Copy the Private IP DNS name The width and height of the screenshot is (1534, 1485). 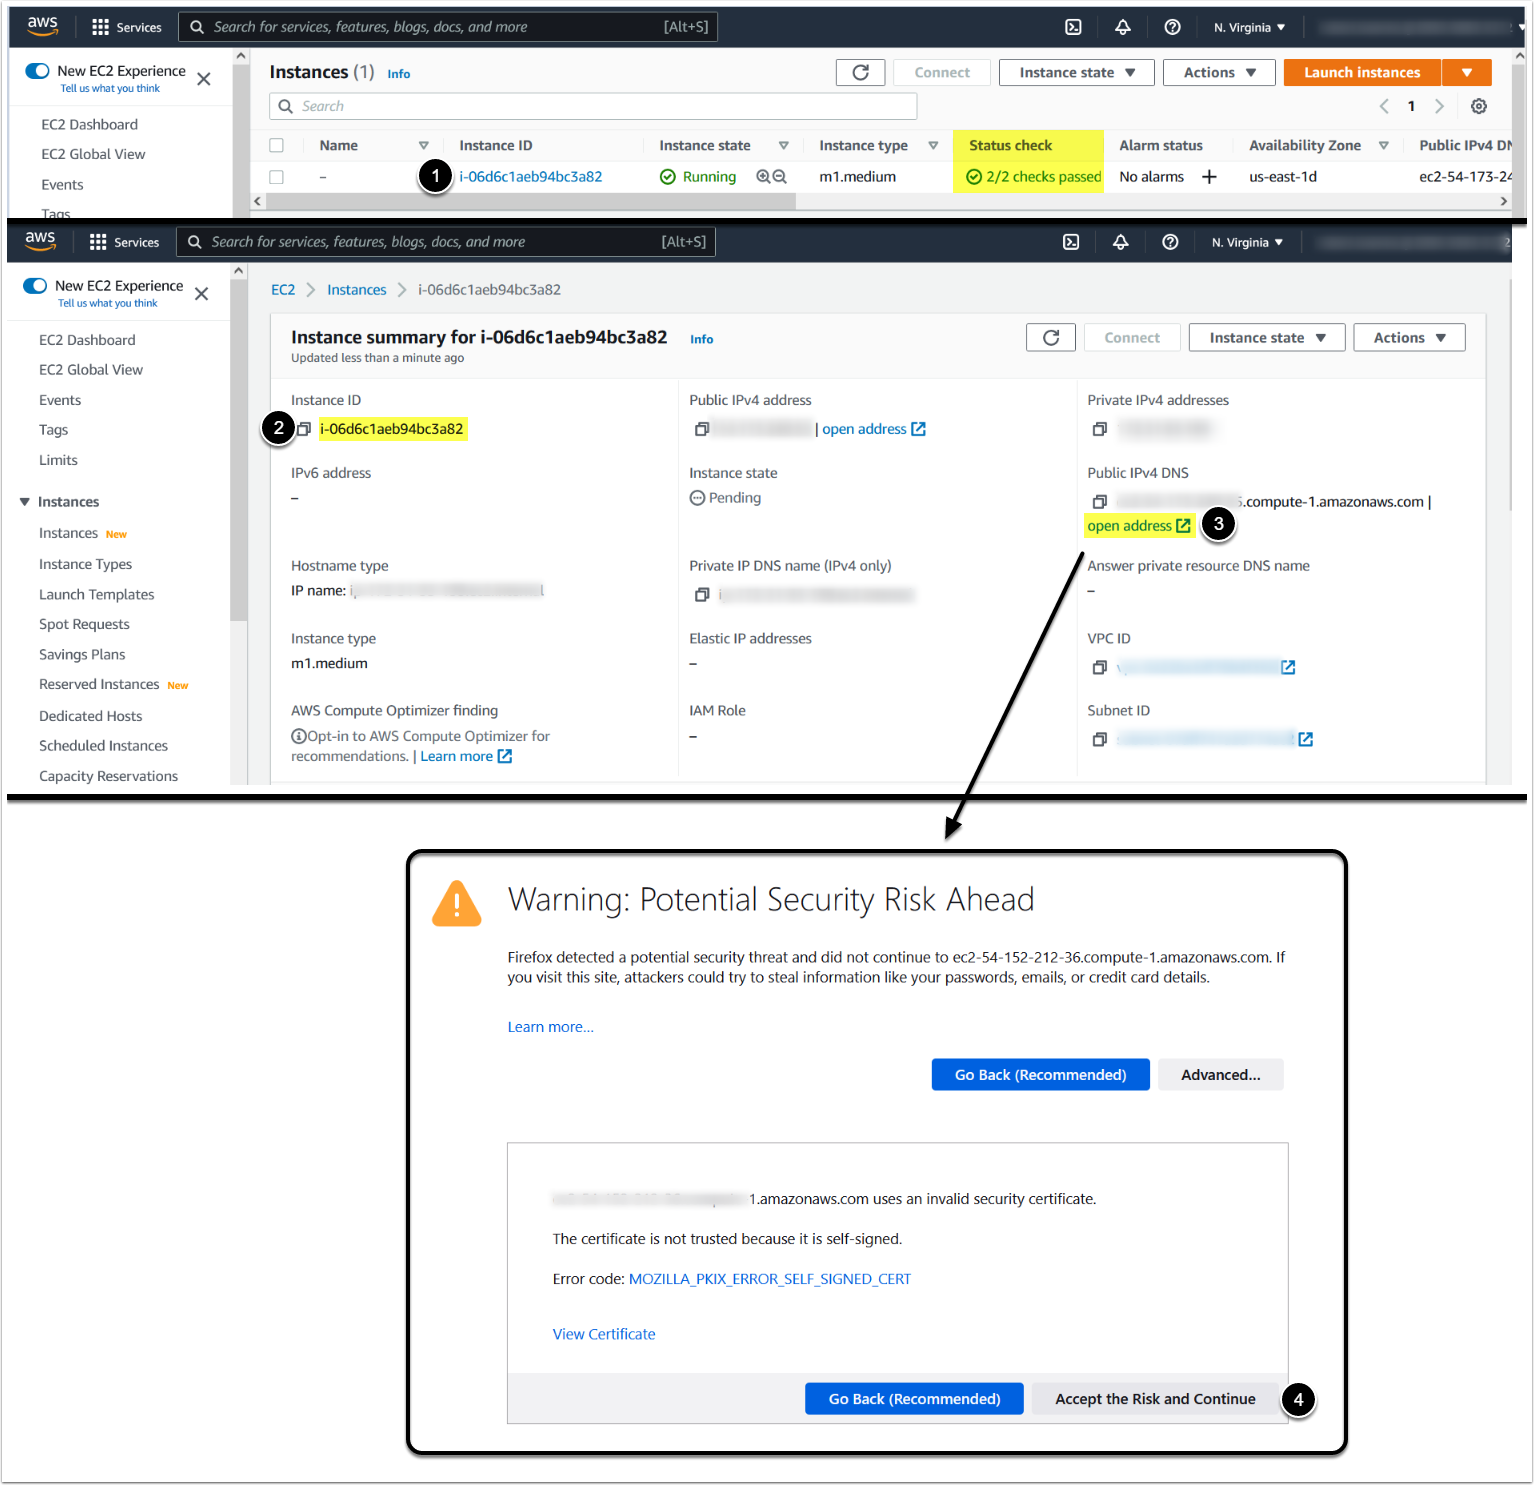(702, 595)
